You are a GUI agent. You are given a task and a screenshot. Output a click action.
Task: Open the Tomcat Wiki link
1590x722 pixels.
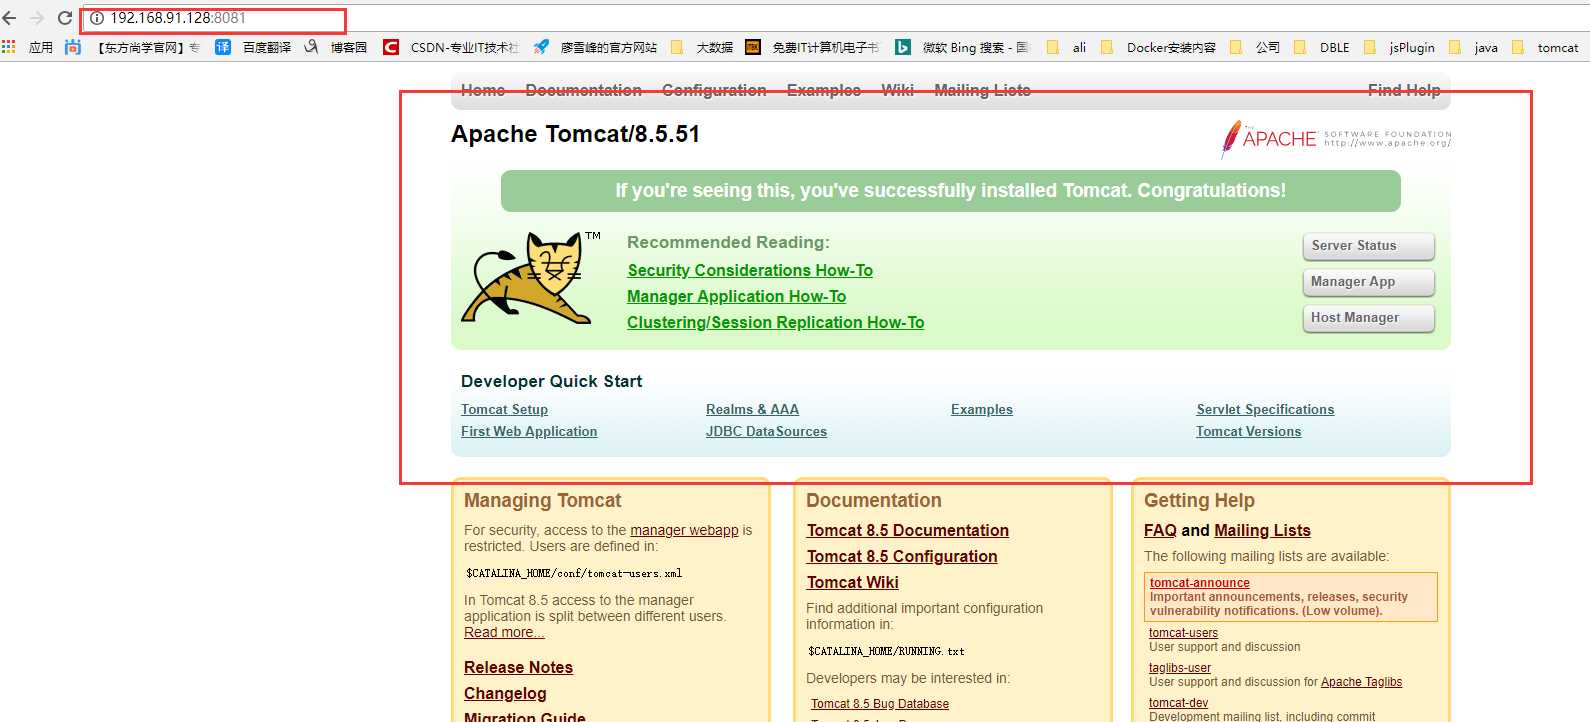pos(853,582)
